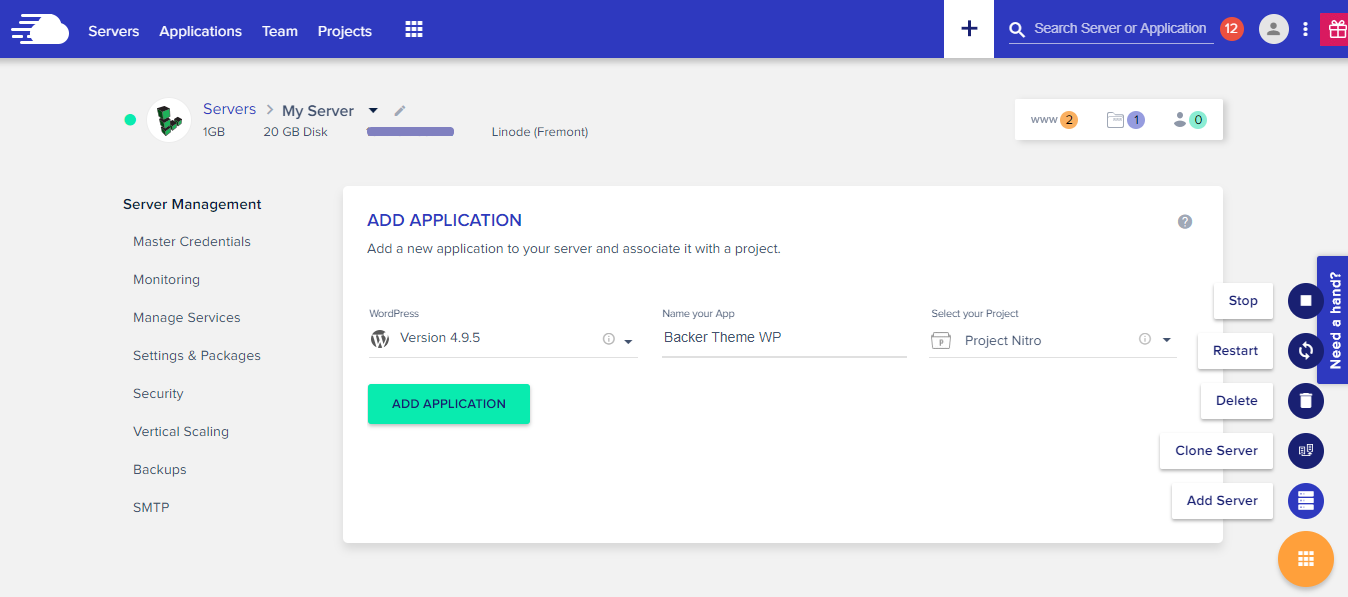Click the Server Management heading

point(192,204)
